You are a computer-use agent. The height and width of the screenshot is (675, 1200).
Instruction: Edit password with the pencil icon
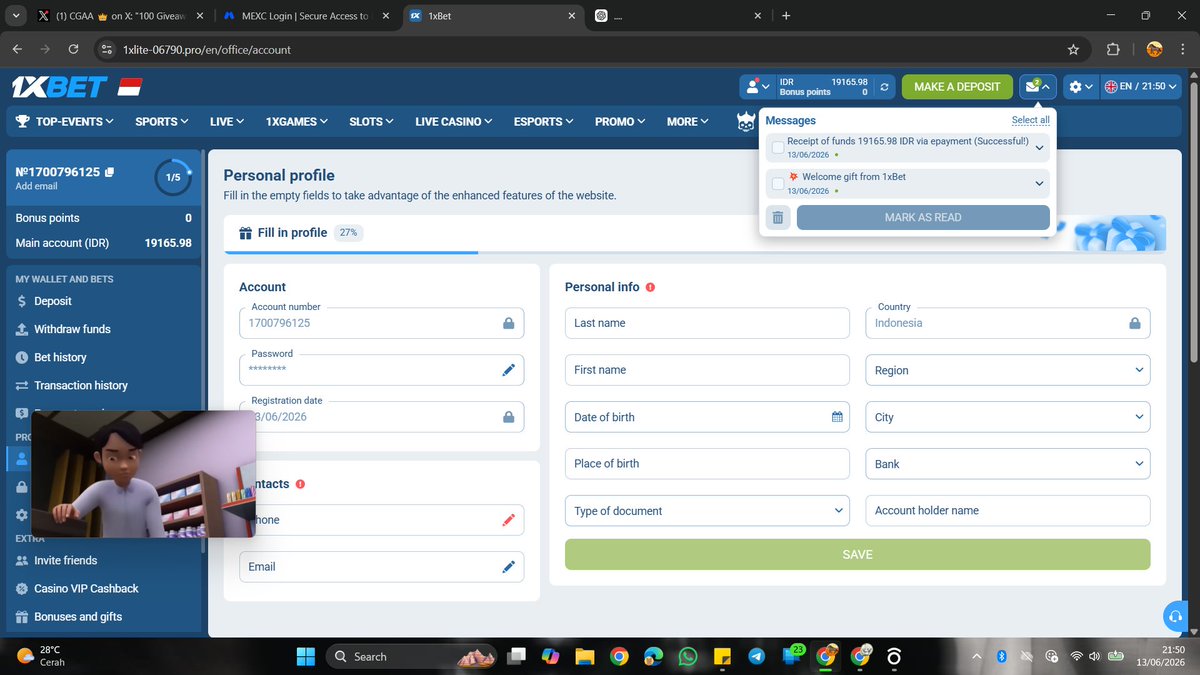[508, 370]
